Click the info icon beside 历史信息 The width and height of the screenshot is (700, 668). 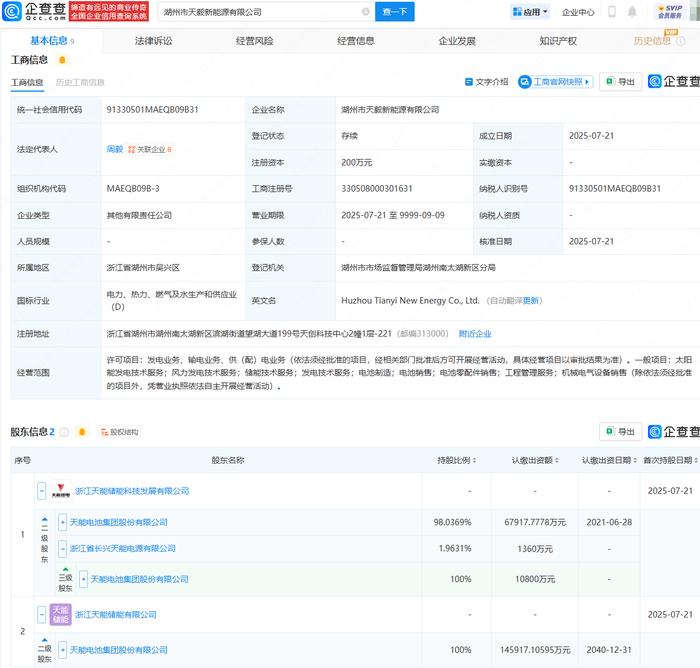[x=681, y=41]
